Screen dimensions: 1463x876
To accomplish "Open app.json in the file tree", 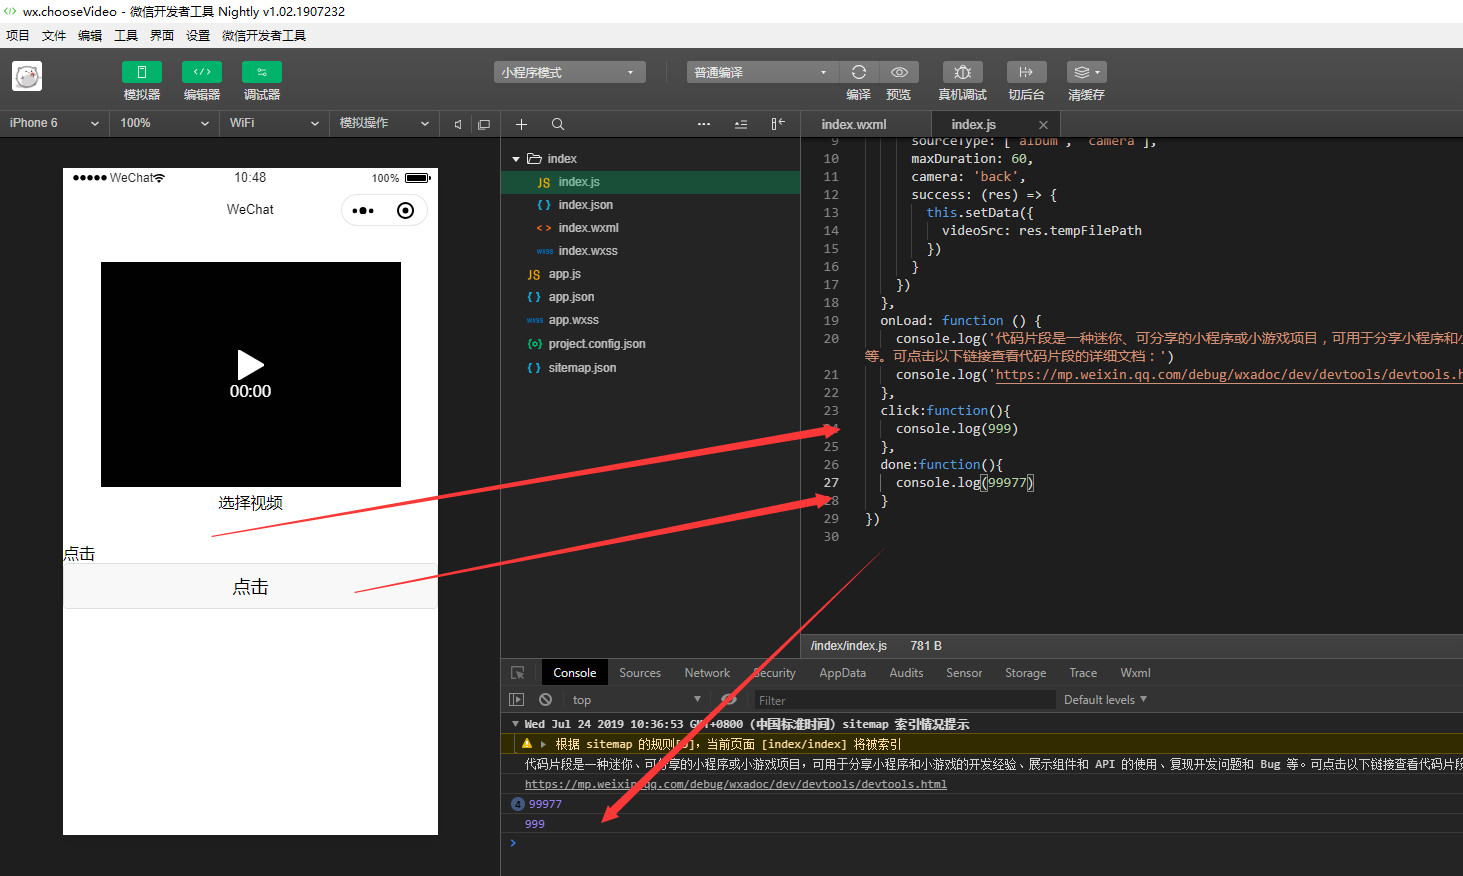I will [650, 297].
